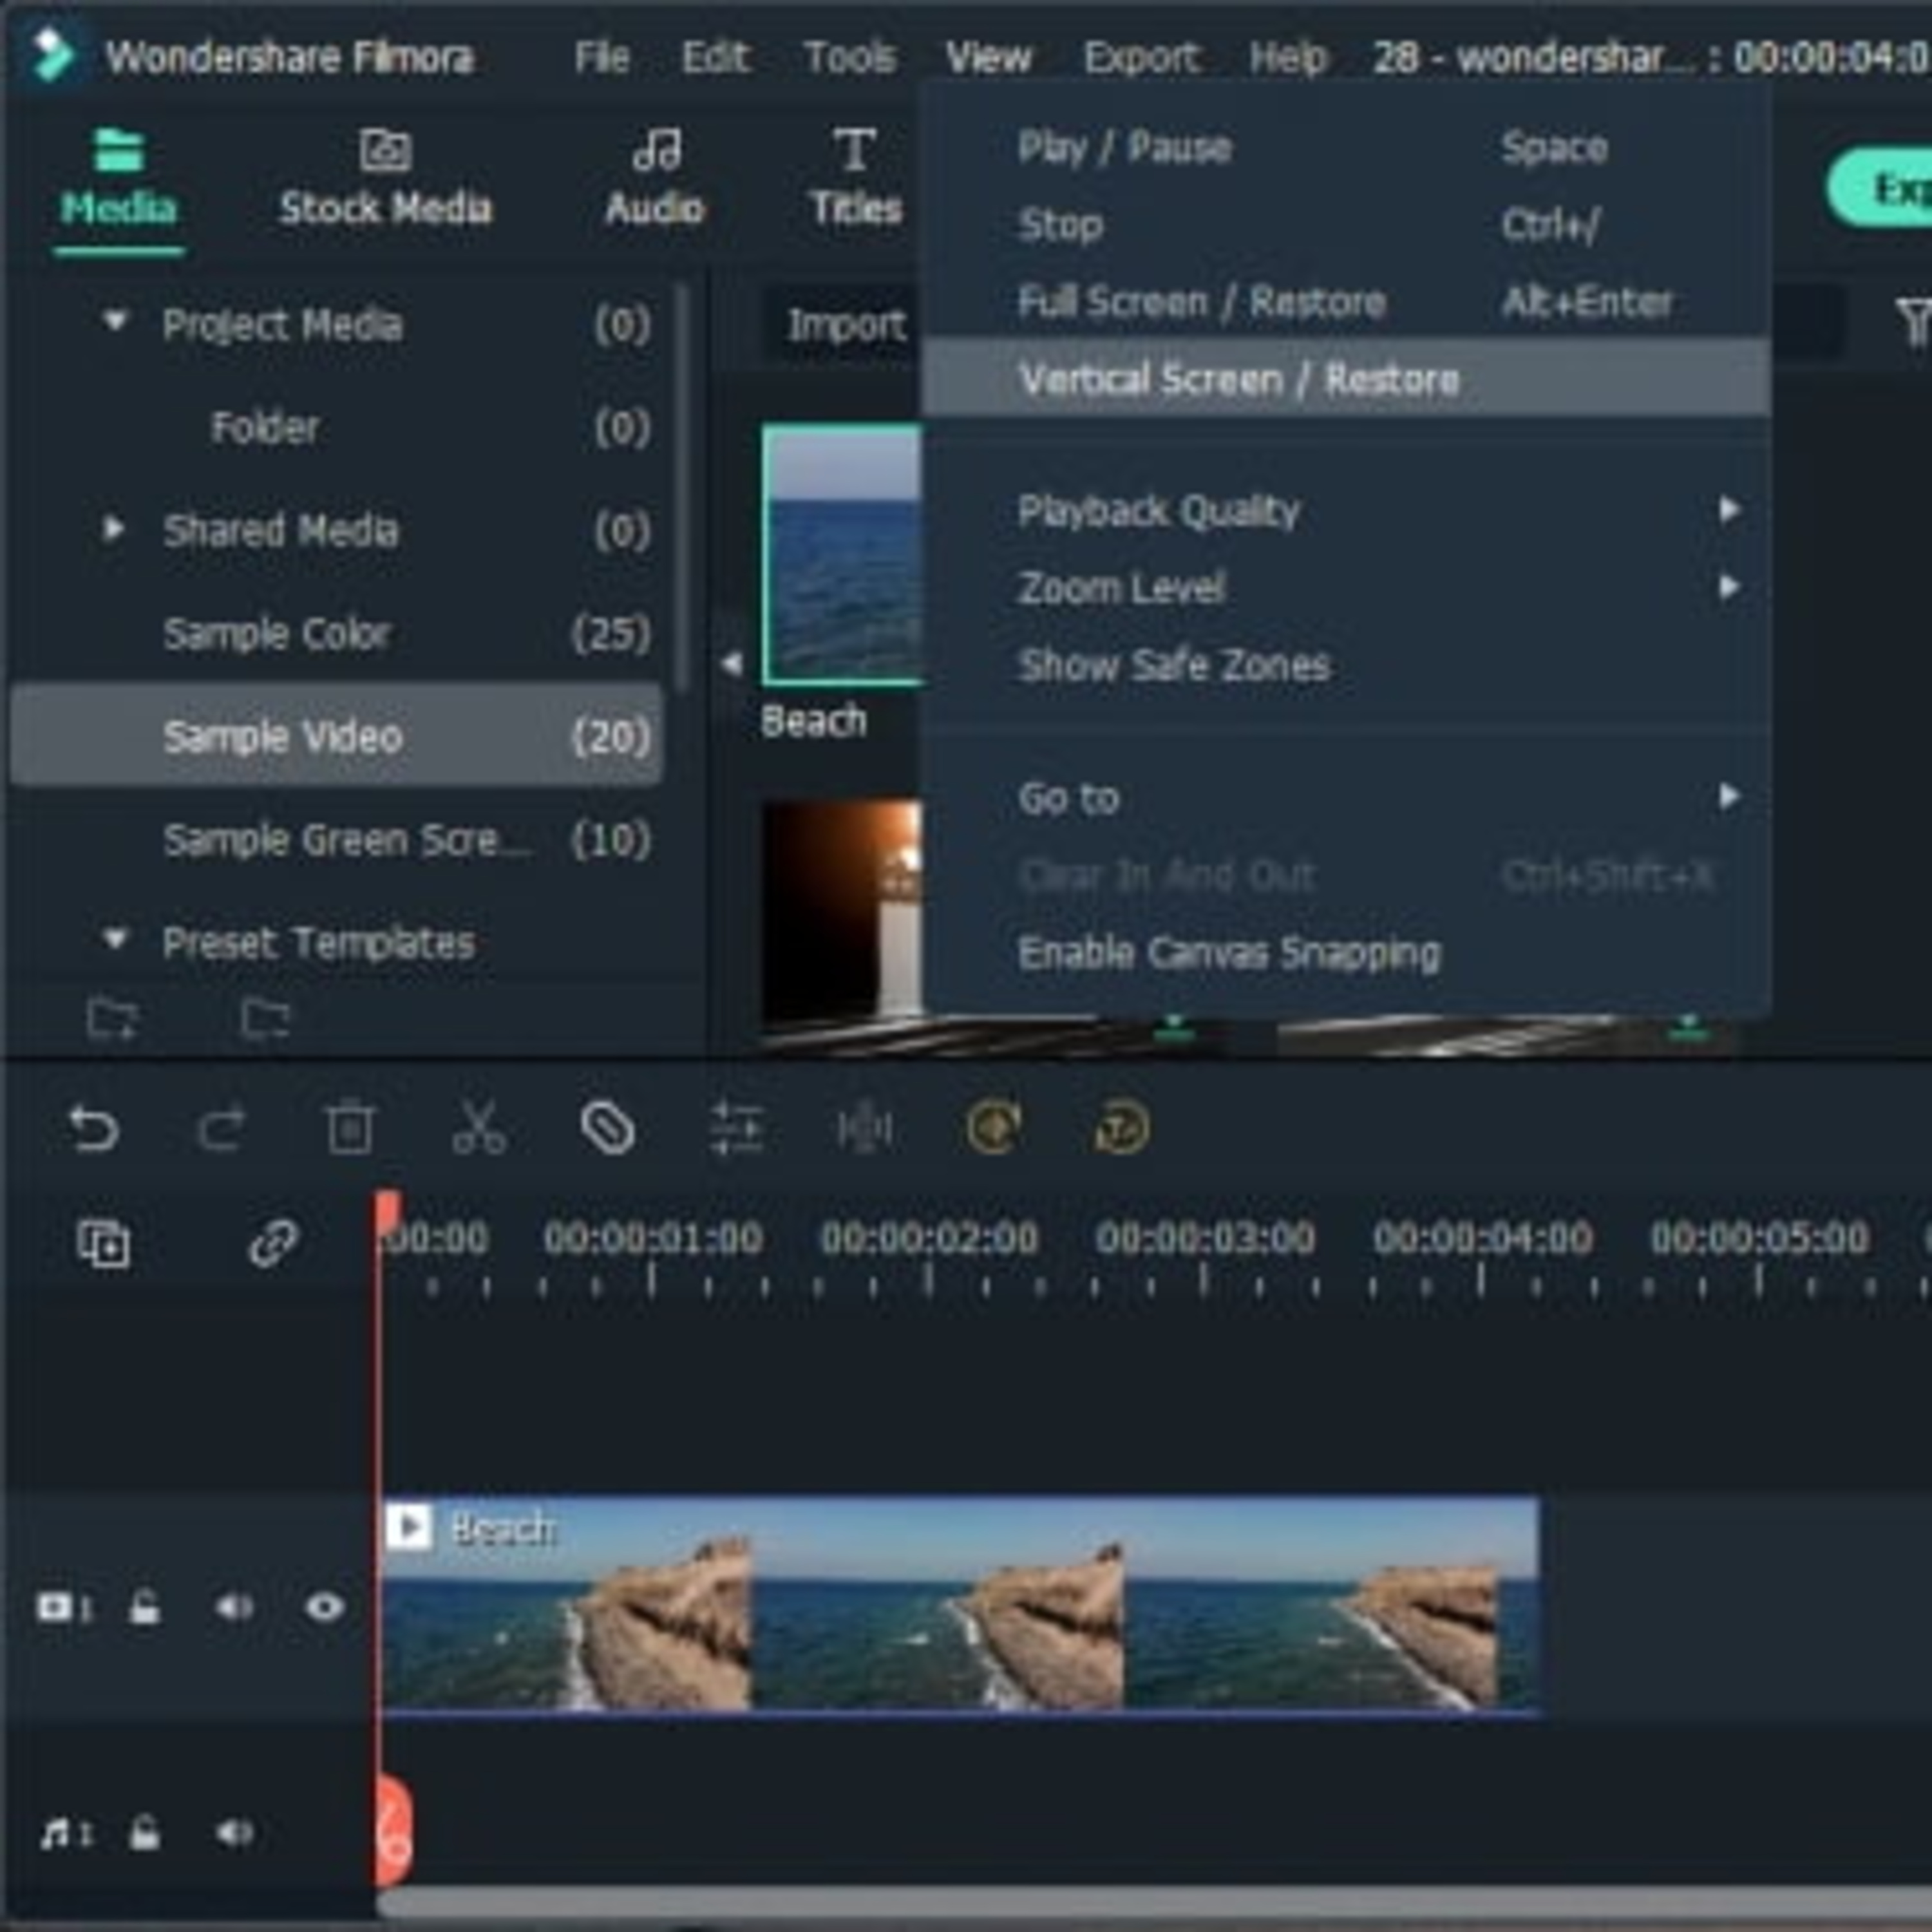Click the green Export button

(x=1880, y=188)
